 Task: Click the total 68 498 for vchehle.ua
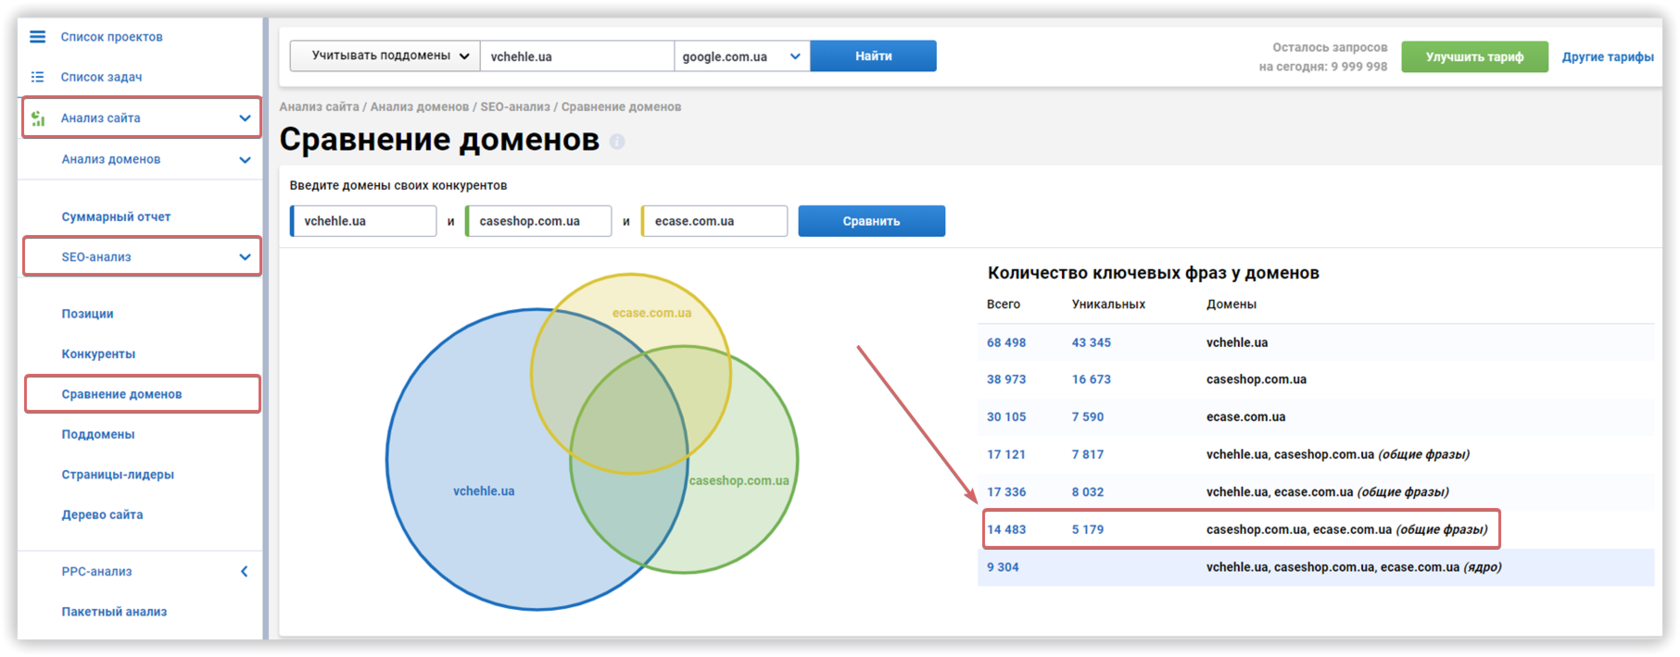coord(1006,343)
